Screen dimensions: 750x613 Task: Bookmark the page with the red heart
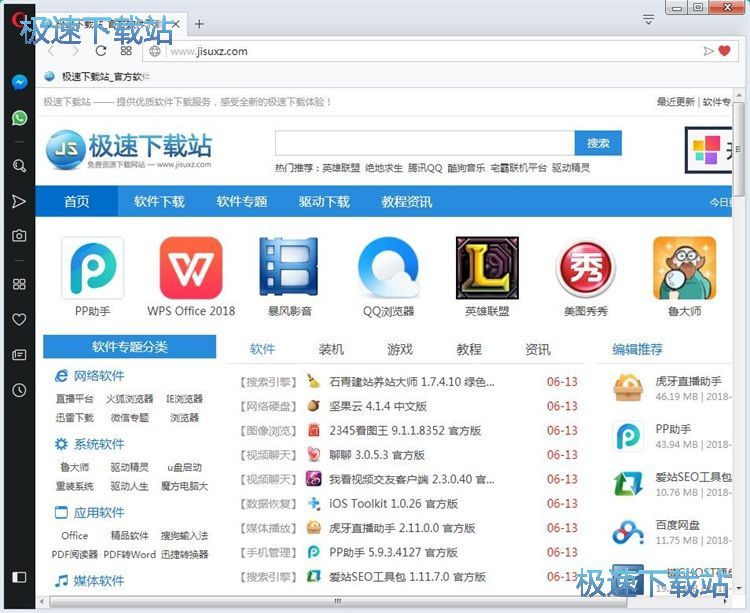coord(725,51)
